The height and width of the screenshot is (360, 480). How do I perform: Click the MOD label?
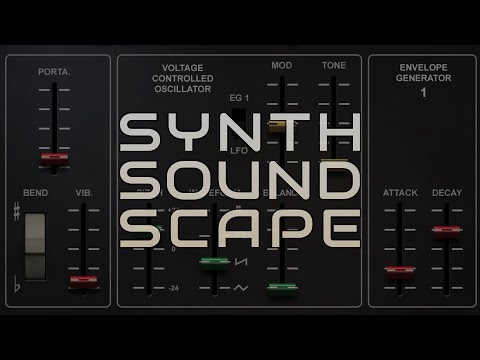coord(282,65)
